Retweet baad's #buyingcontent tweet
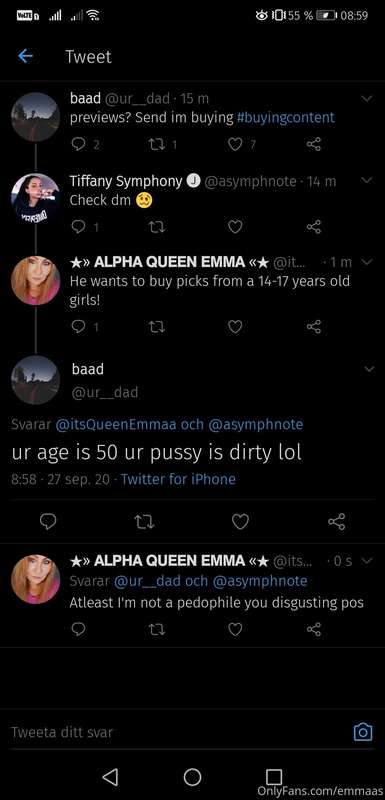 coord(155,145)
